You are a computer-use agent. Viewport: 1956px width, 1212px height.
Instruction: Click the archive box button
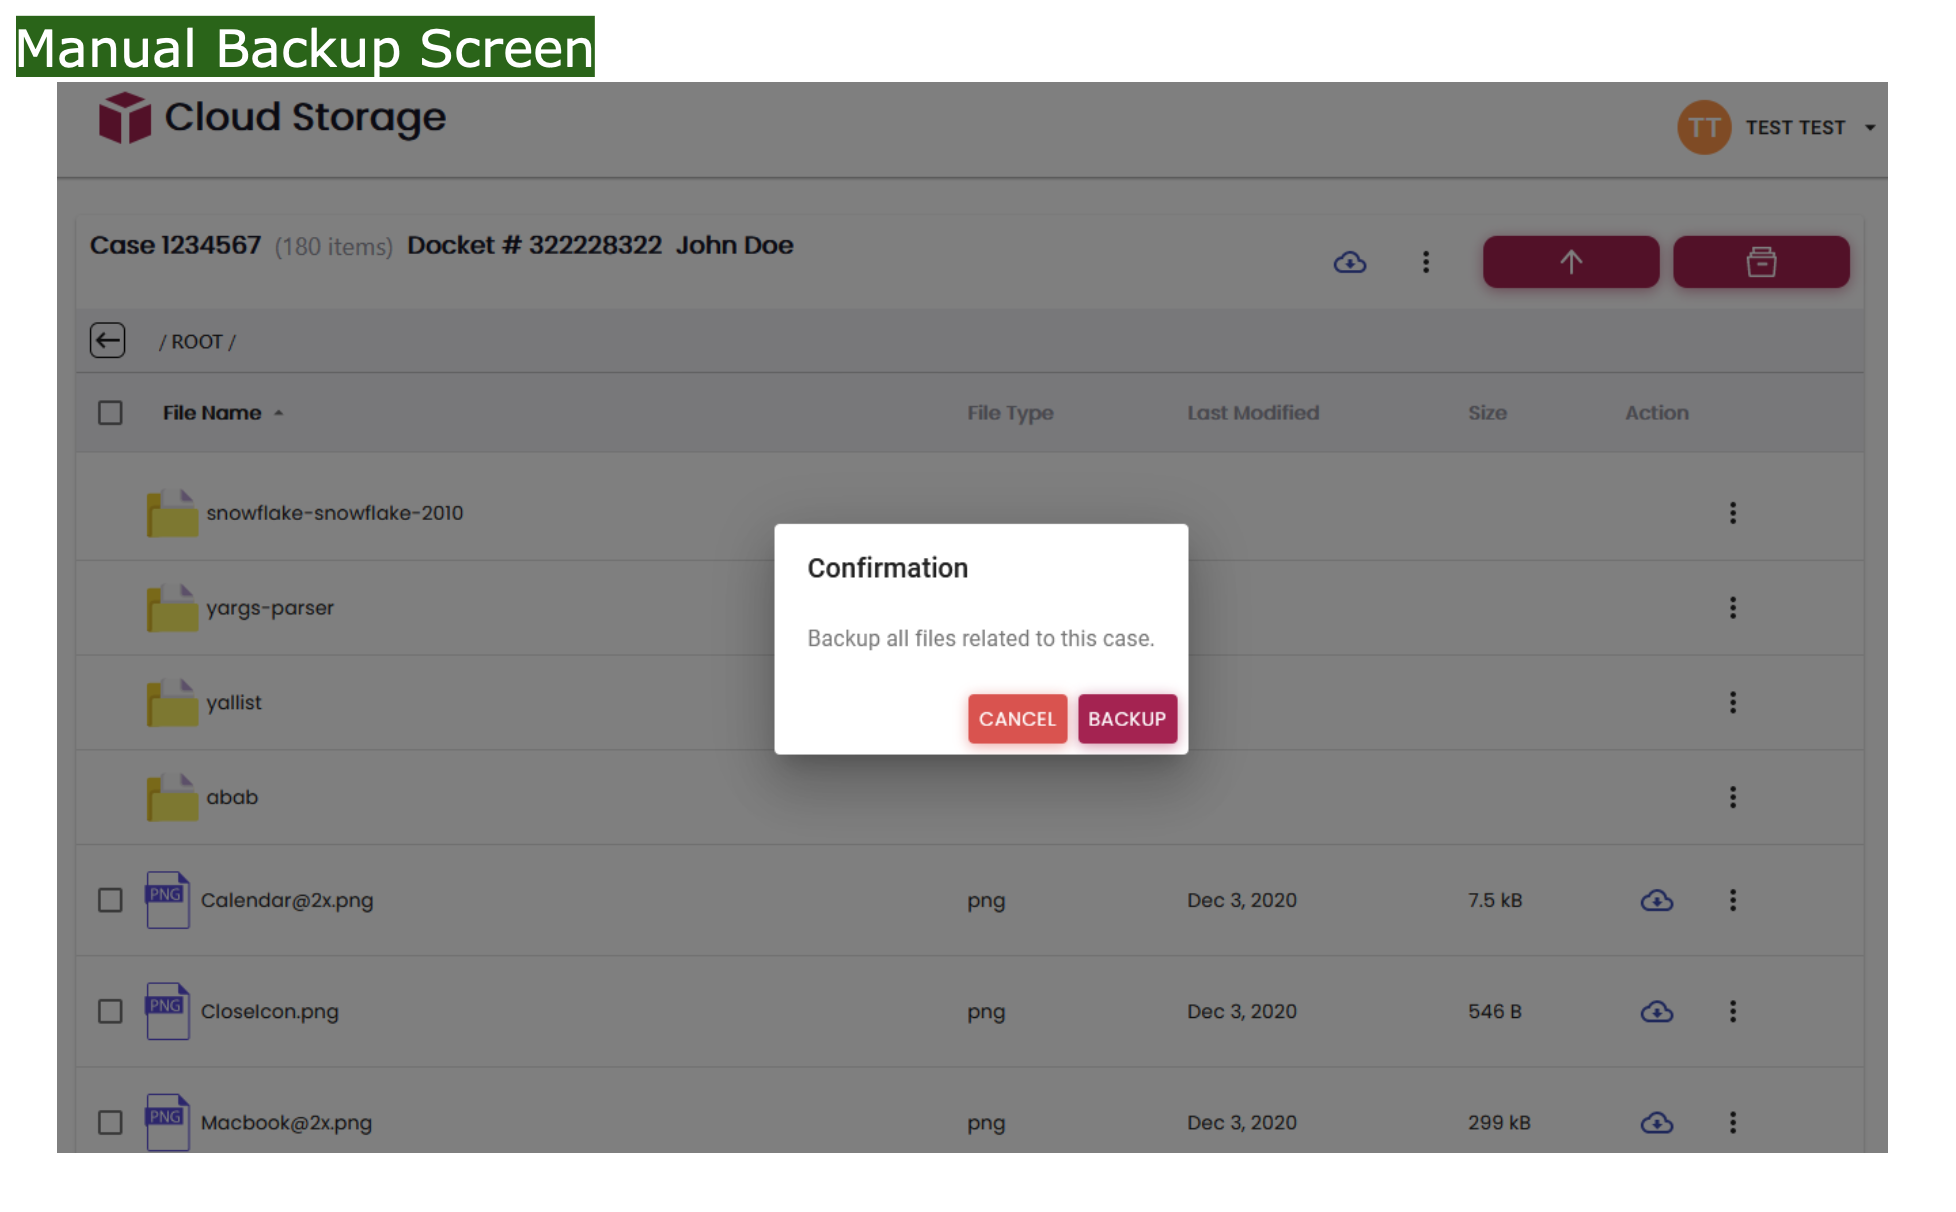click(1761, 262)
